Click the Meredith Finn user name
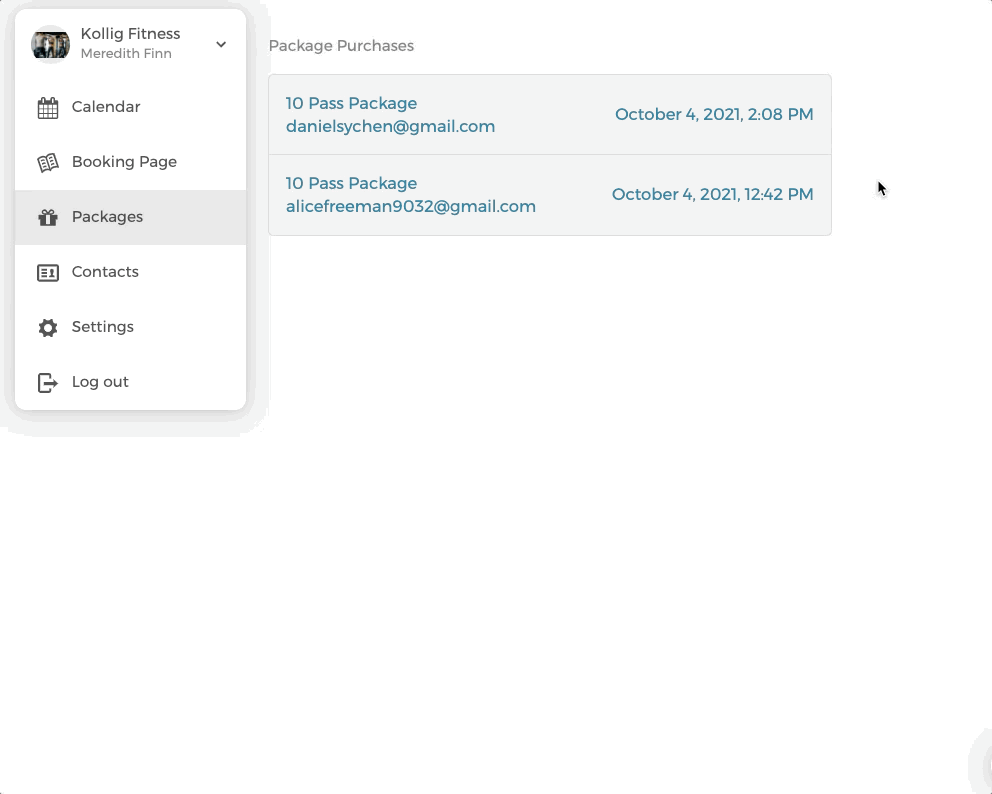Screen dimensions: 992x794 (126, 54)
